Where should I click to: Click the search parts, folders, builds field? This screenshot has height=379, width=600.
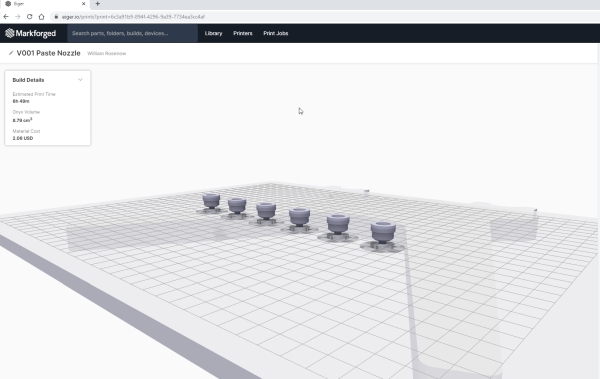pyautogui.click(x=132, y=33)
